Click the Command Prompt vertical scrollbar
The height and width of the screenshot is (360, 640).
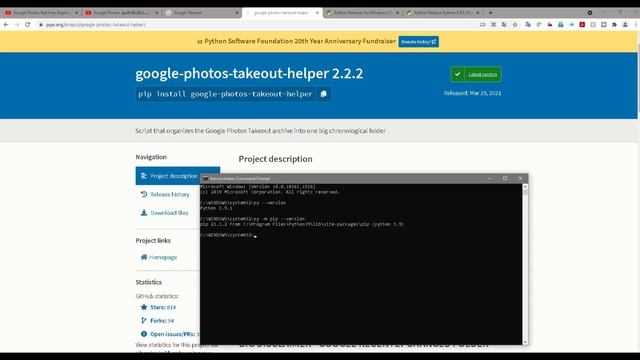click(x=525, y=264)
